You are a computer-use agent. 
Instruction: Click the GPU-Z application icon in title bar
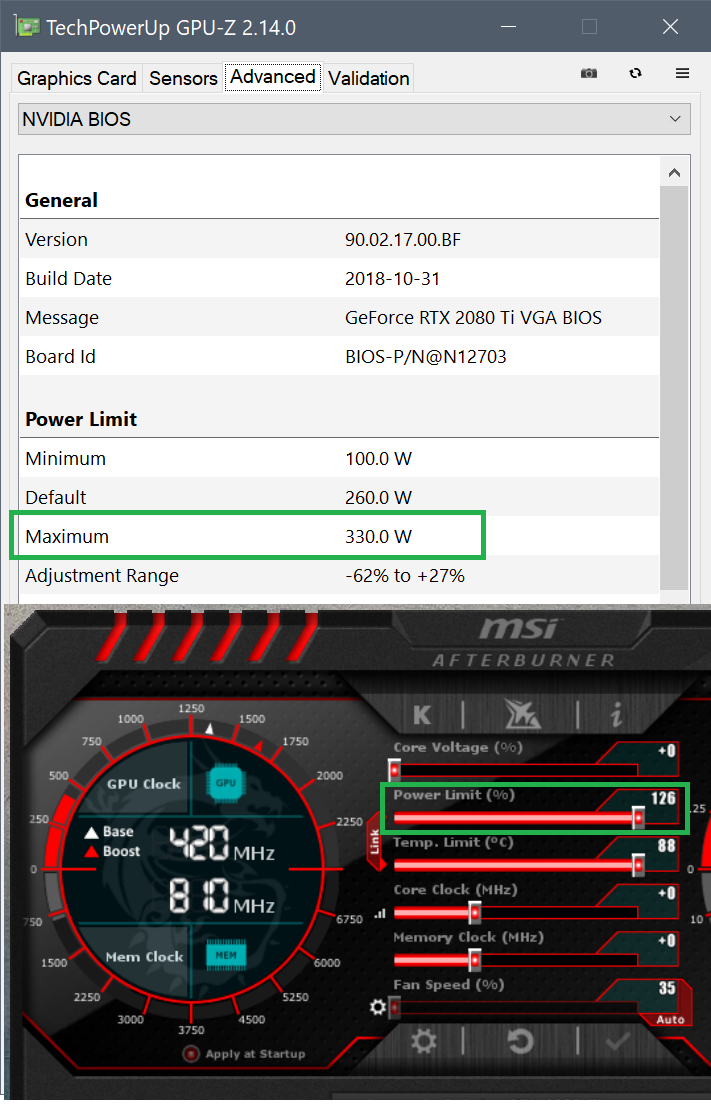[27, 27]
